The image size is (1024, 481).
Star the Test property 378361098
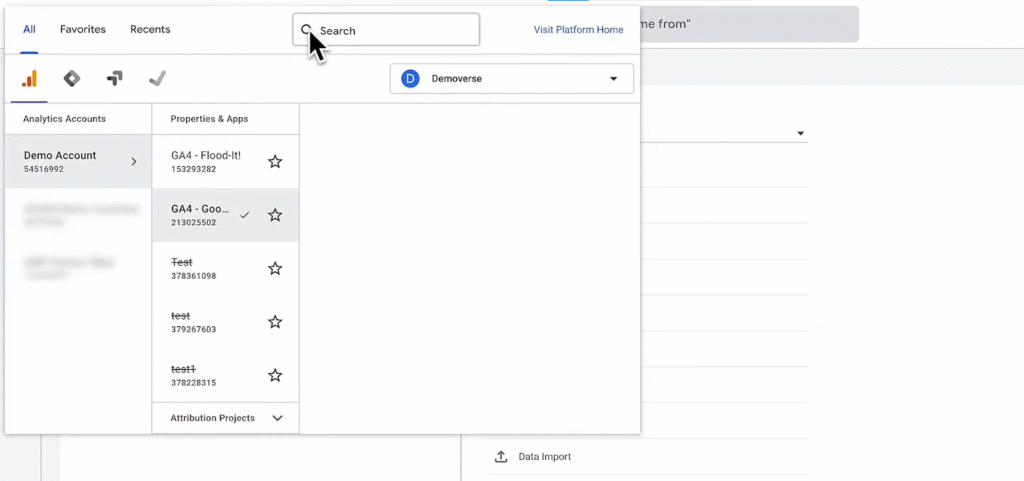click(x=275, y=269)
